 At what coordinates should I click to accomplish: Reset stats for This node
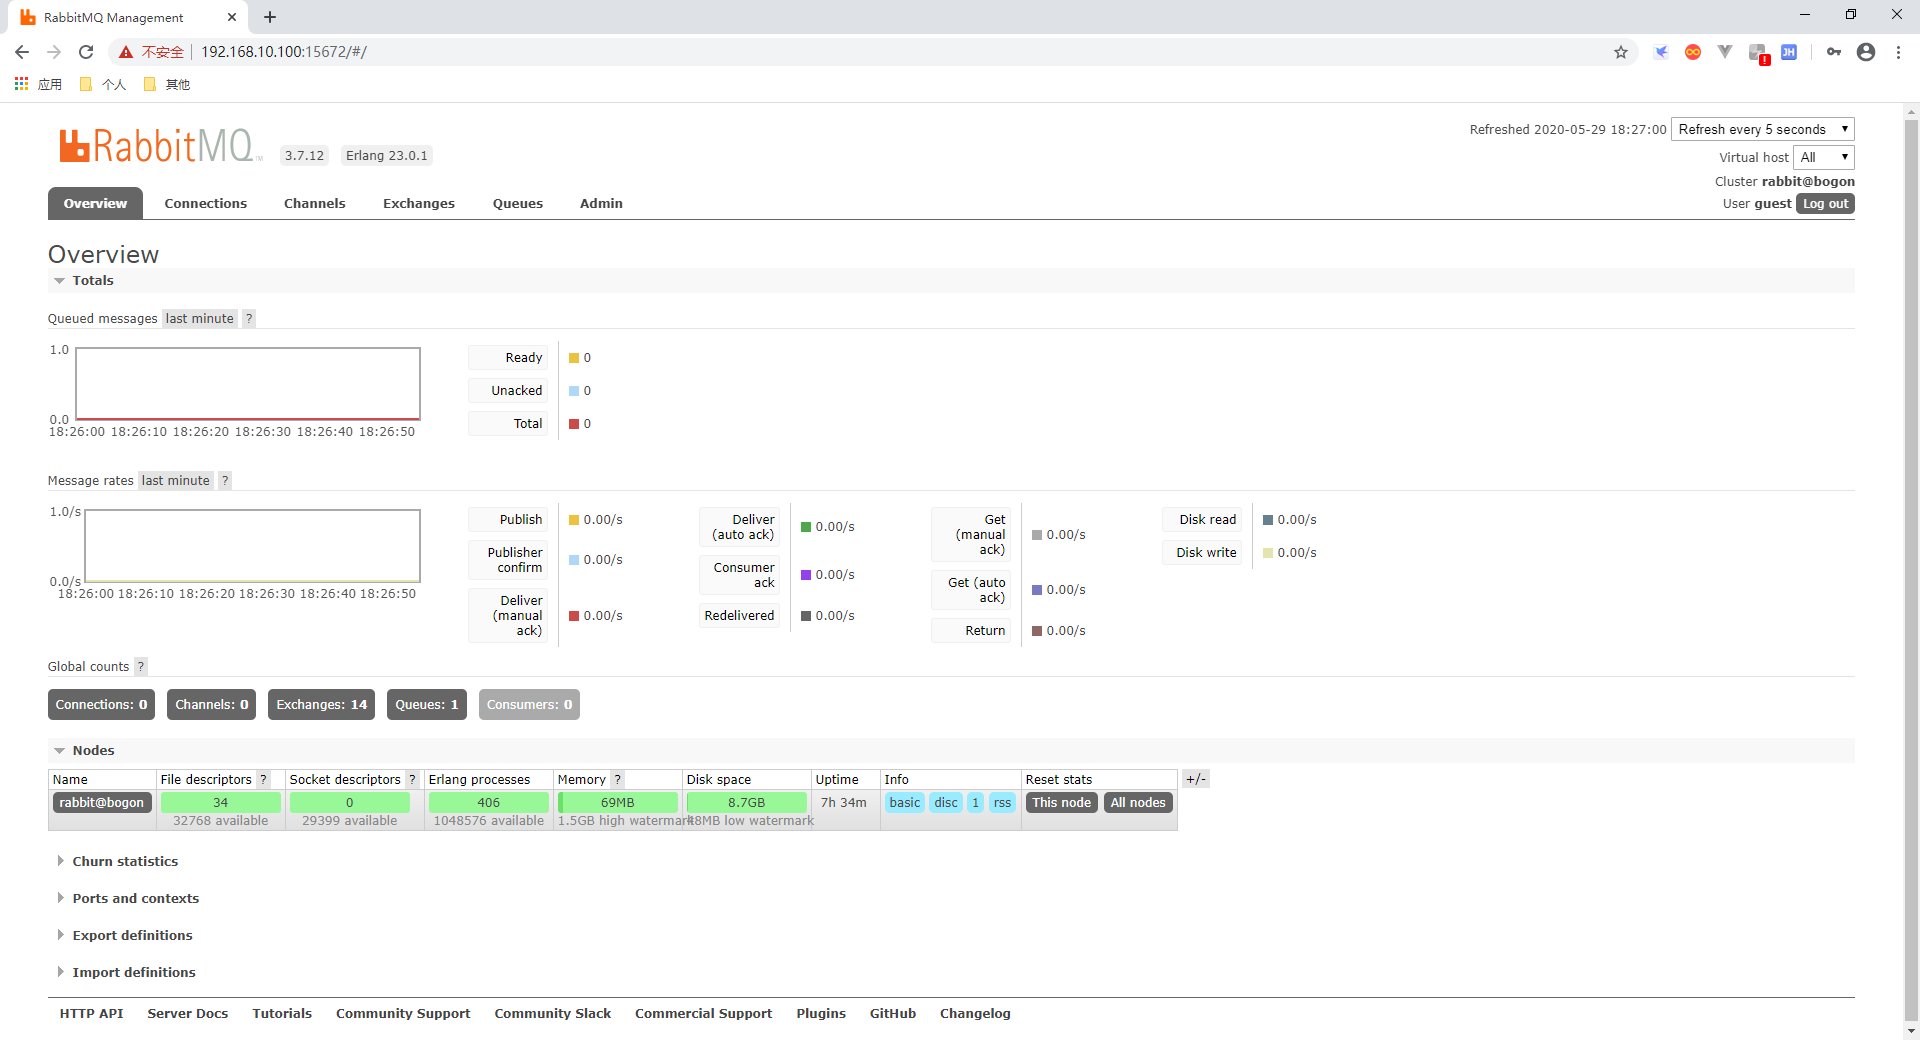(1061, 802)
